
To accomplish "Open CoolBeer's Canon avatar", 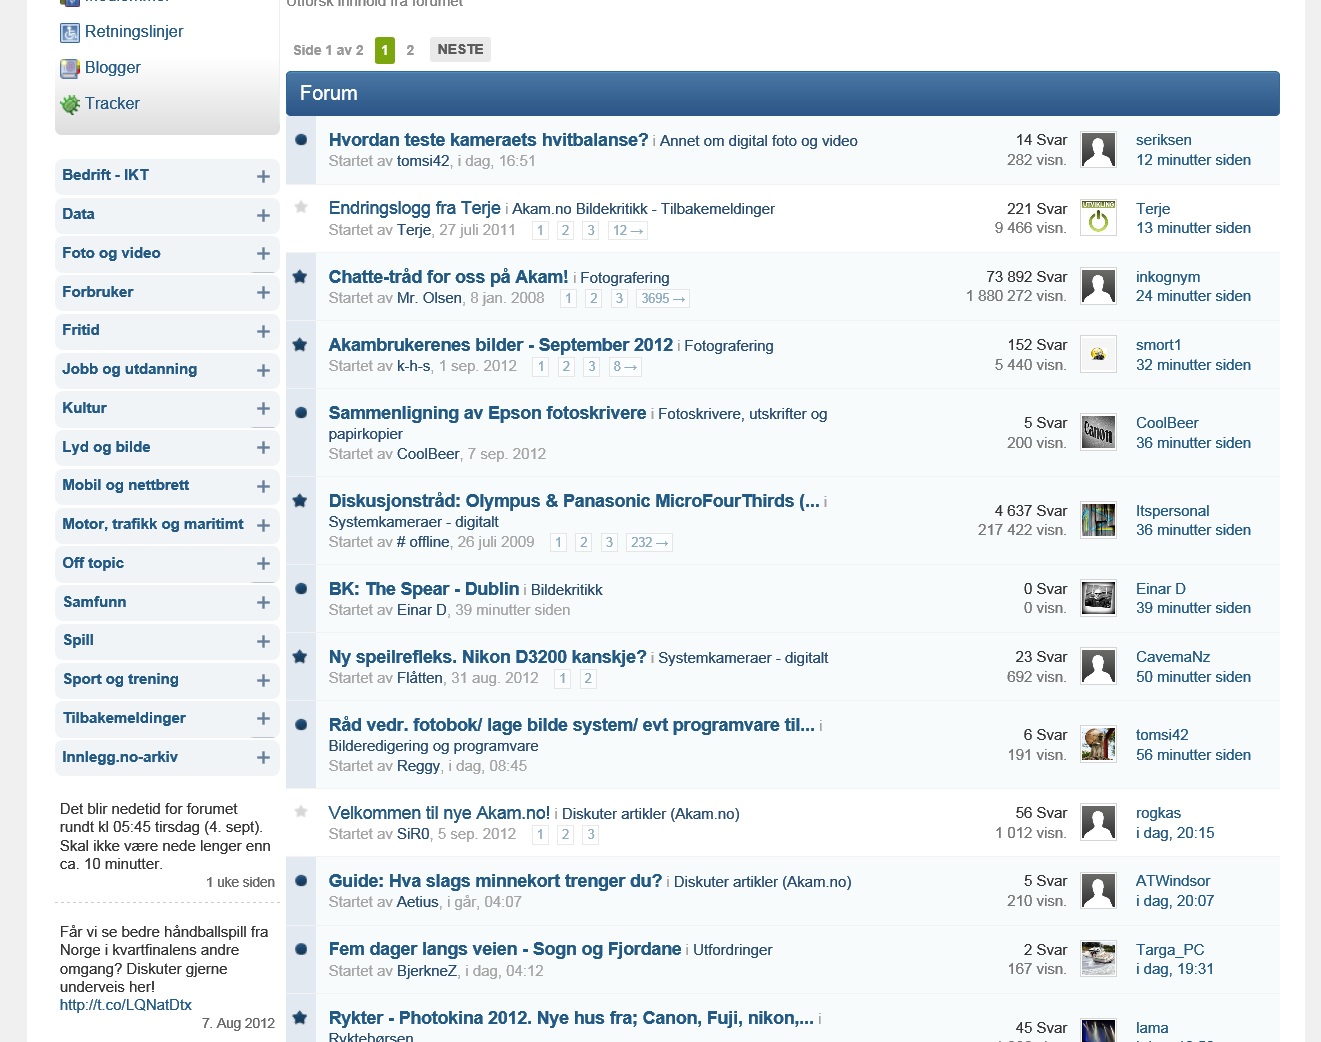I will tap(1098, 433).
